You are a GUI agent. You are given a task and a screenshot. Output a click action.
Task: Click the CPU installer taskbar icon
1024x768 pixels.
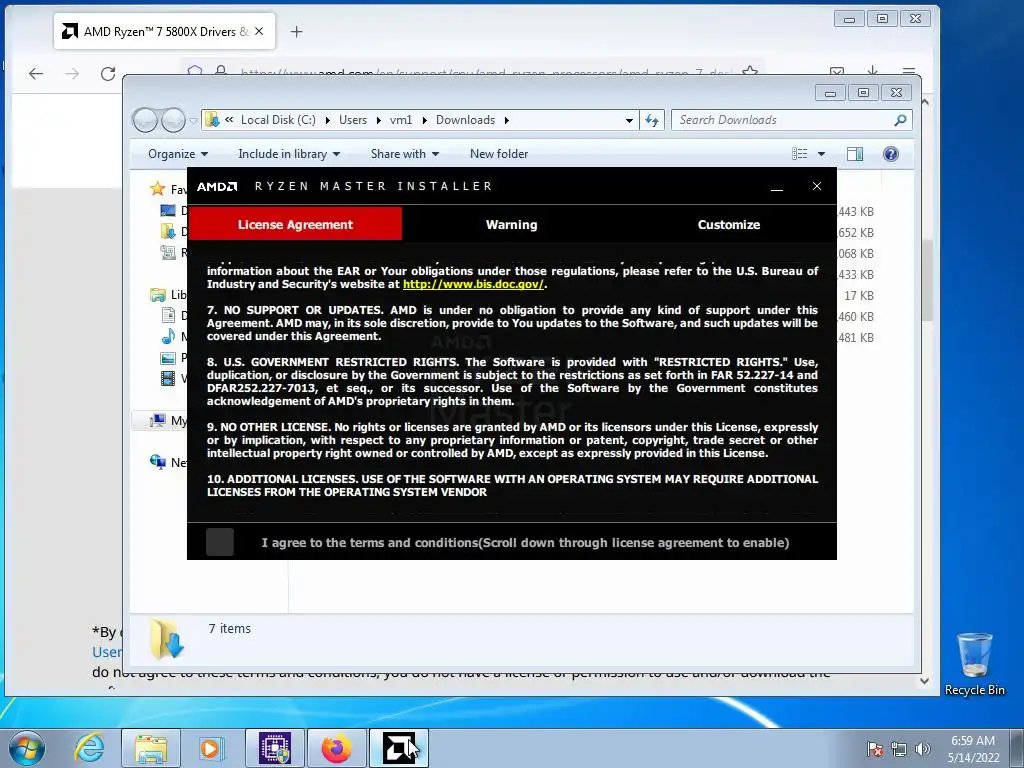click(x=274, y=748)
